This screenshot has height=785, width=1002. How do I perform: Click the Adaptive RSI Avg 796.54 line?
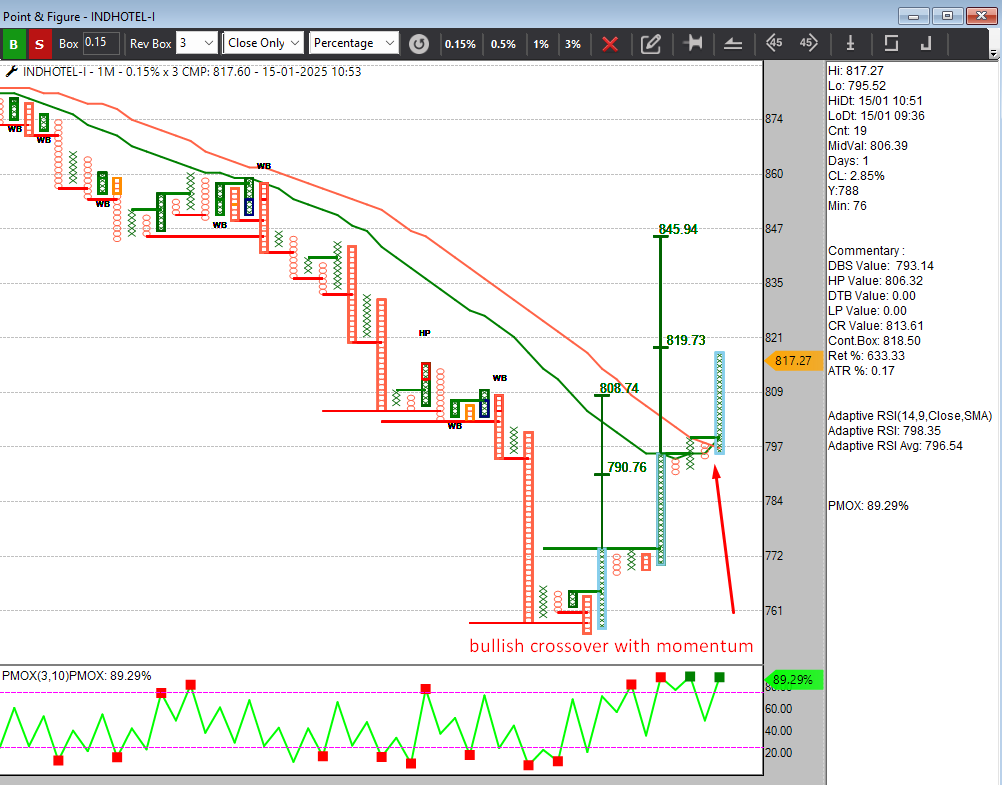pos(895,446)
